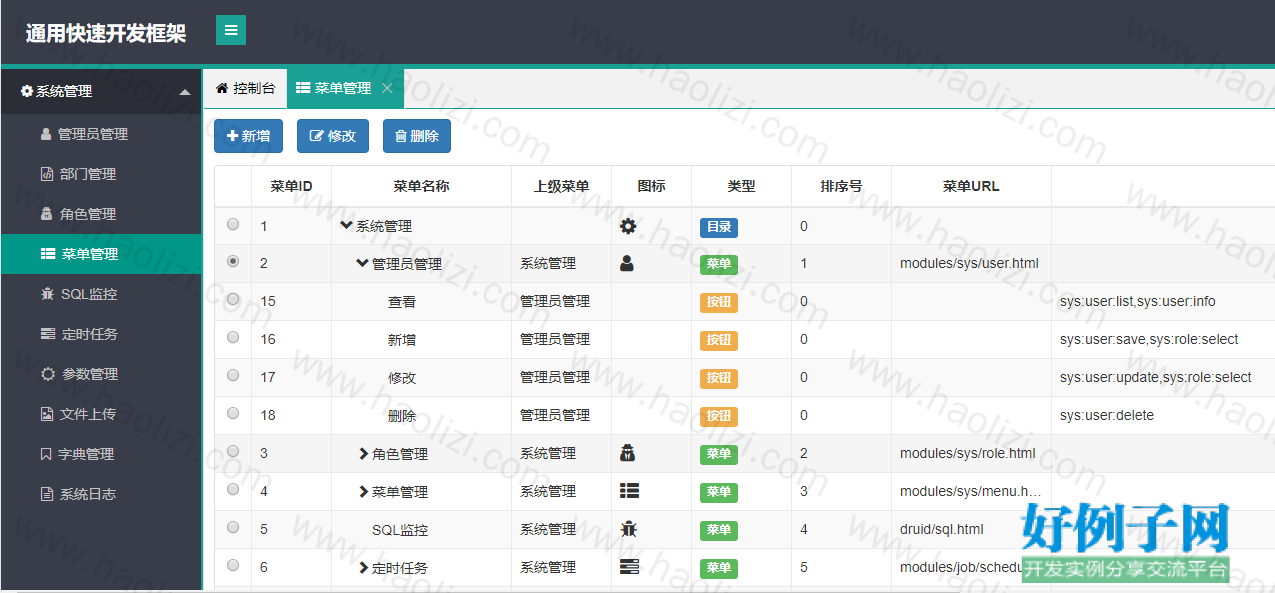Expand the 定时任务 tree row
The height and width of the screenshot is (593, 1275).
[x=364, y=568]
